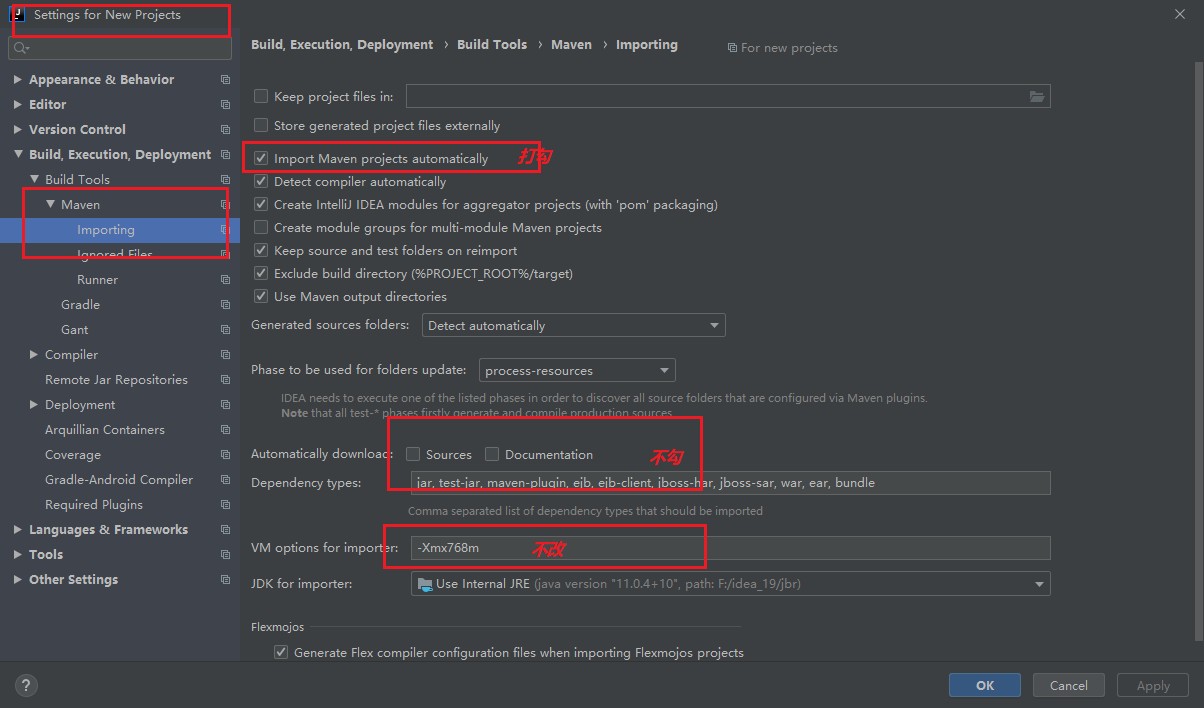The height and width of the screenshot is (708, 1204).
Task: Click Maven breadcrumb in header
Action: click(571, 45)
